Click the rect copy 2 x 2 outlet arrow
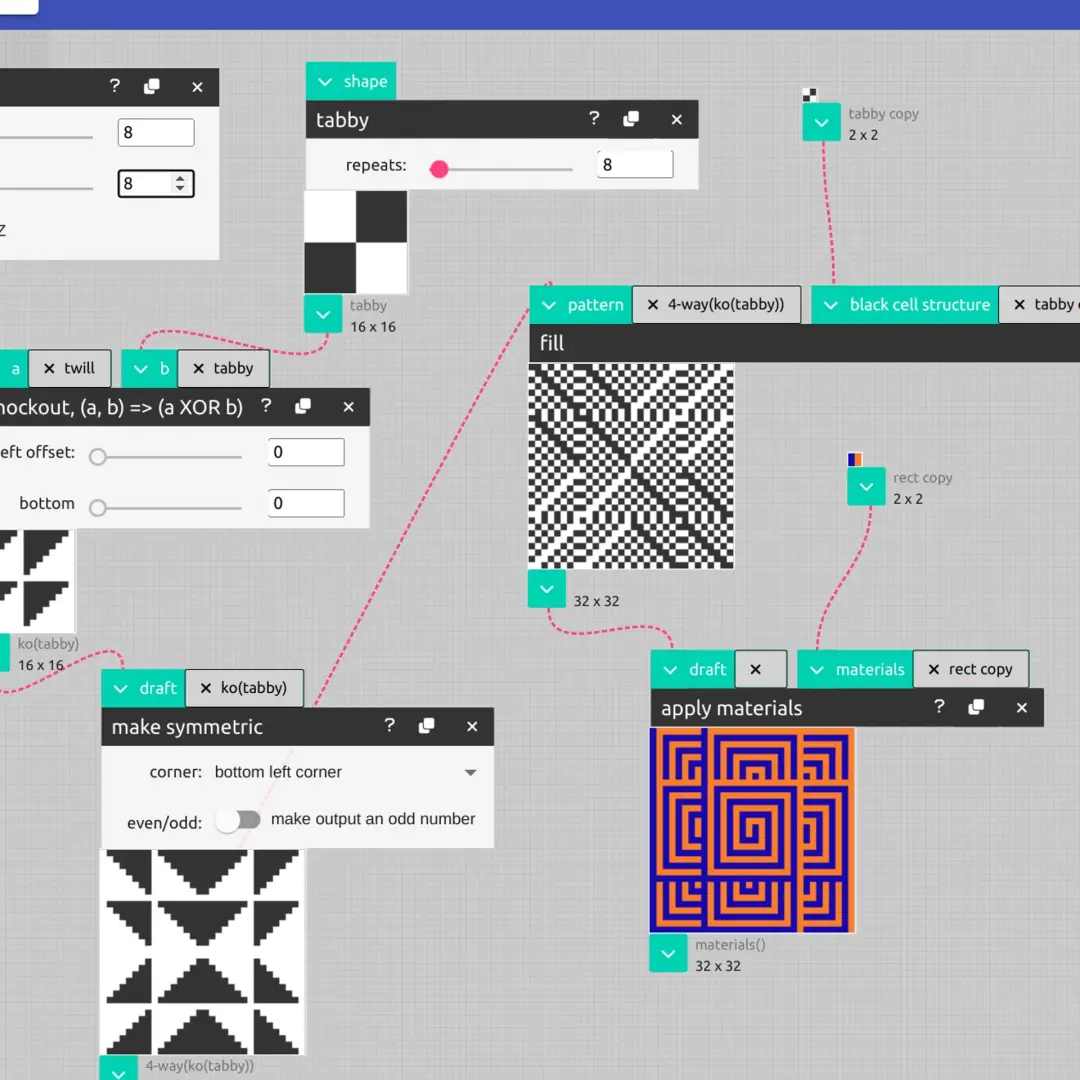This screenshot has height=1080, width=1080. coord(866,486)
